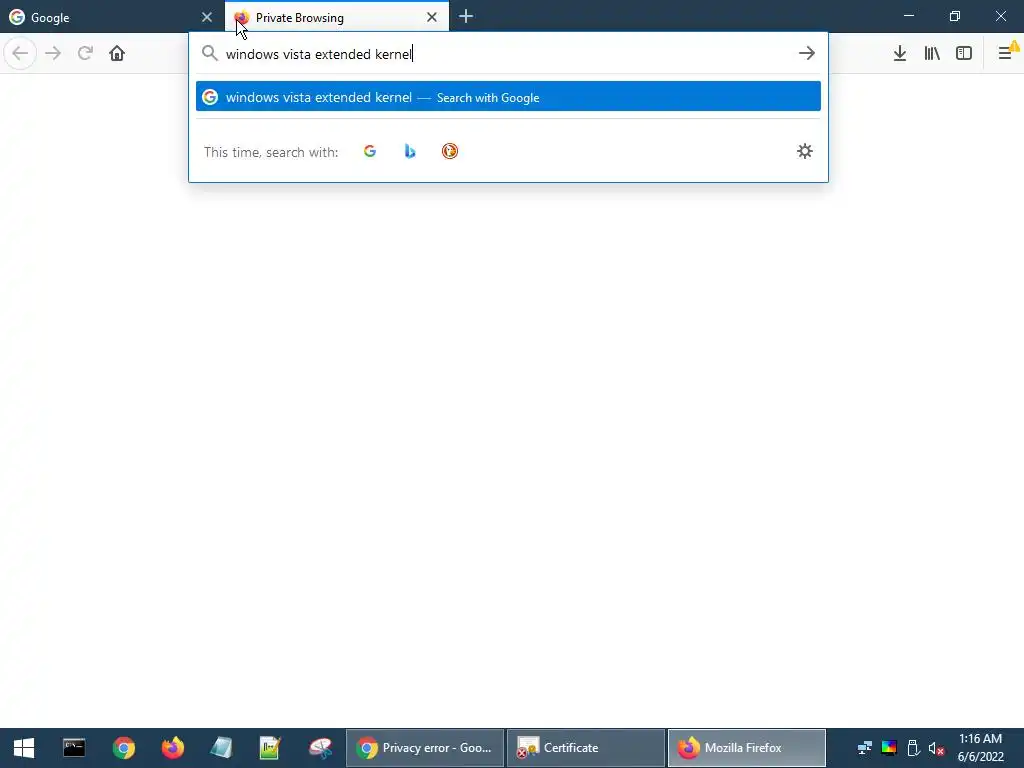
Task: Close the Private Browsing tab
Action: tap(432, 17)
